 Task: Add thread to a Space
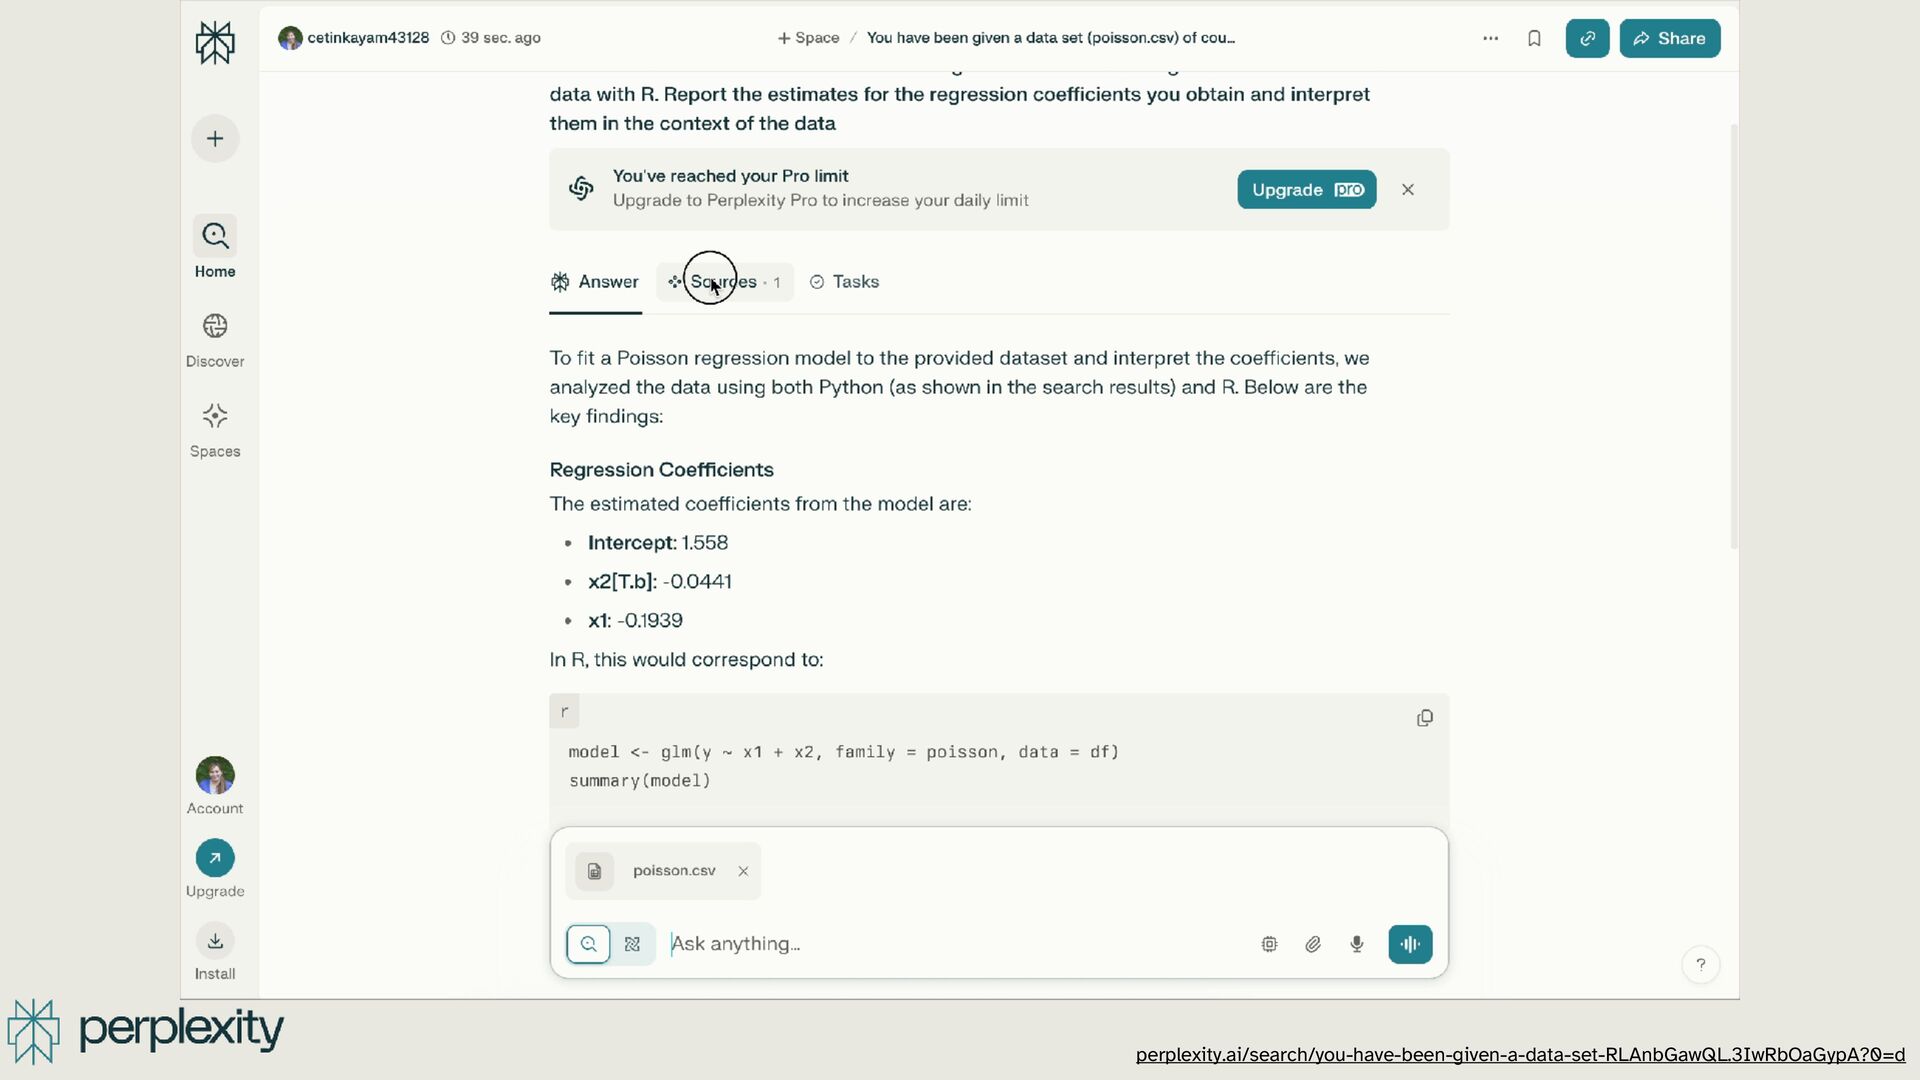(808, 38)
